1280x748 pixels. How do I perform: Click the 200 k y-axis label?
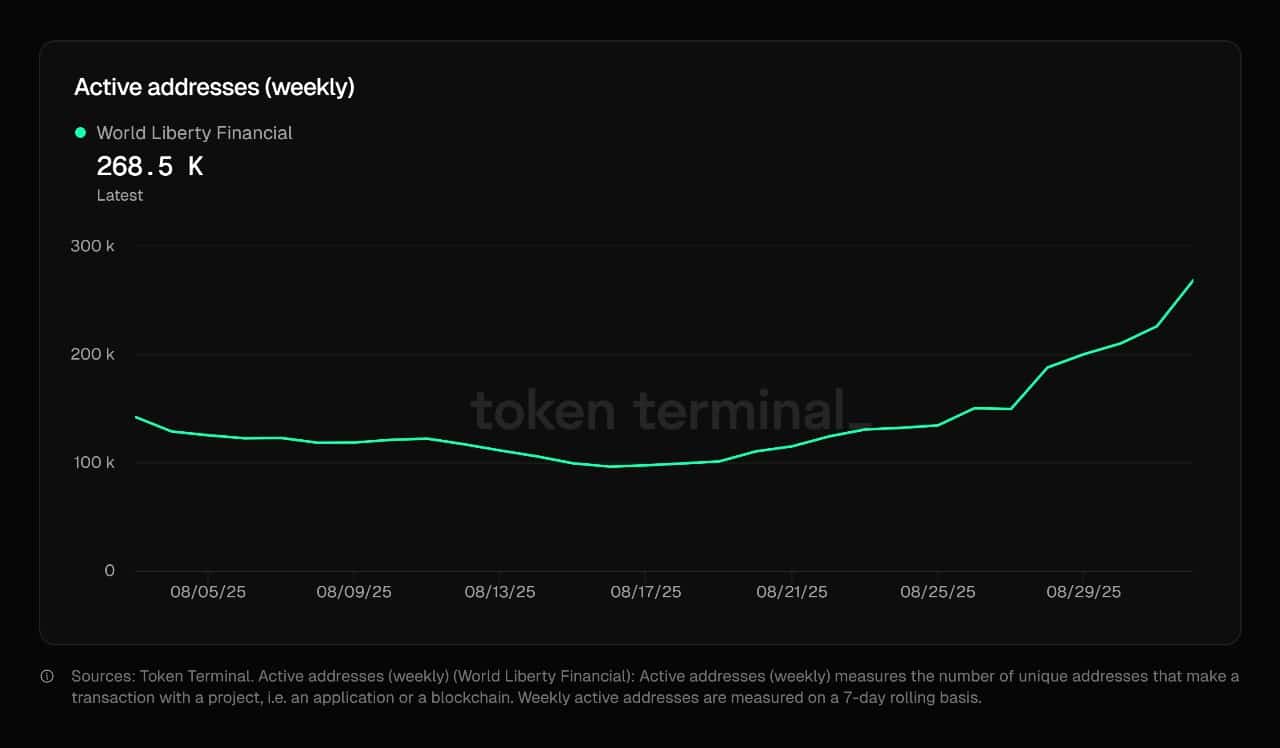pos(93,354)
